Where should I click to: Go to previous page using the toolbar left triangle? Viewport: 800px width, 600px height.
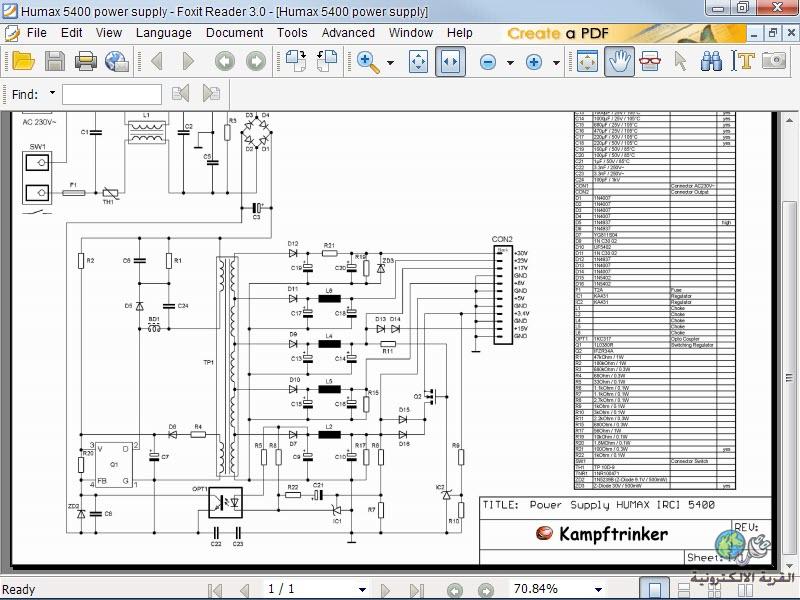click(x=157, y=61)
